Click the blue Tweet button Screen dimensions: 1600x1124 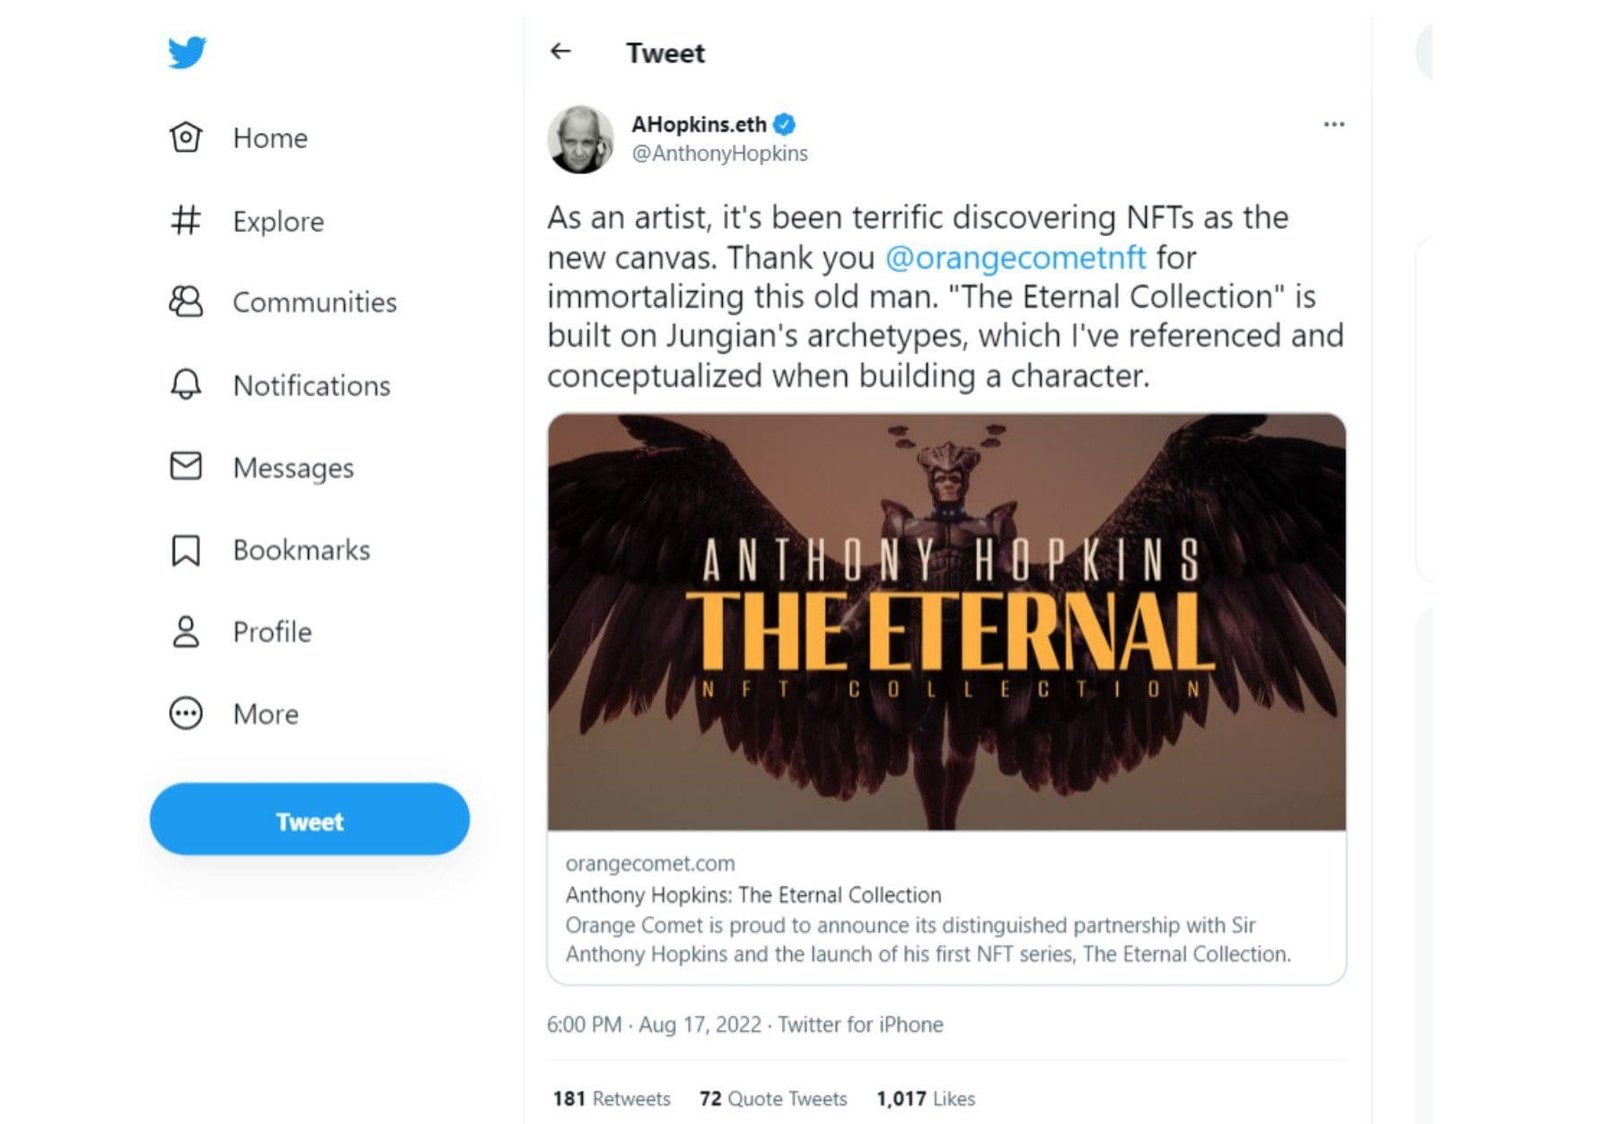[x=309, y=820]
